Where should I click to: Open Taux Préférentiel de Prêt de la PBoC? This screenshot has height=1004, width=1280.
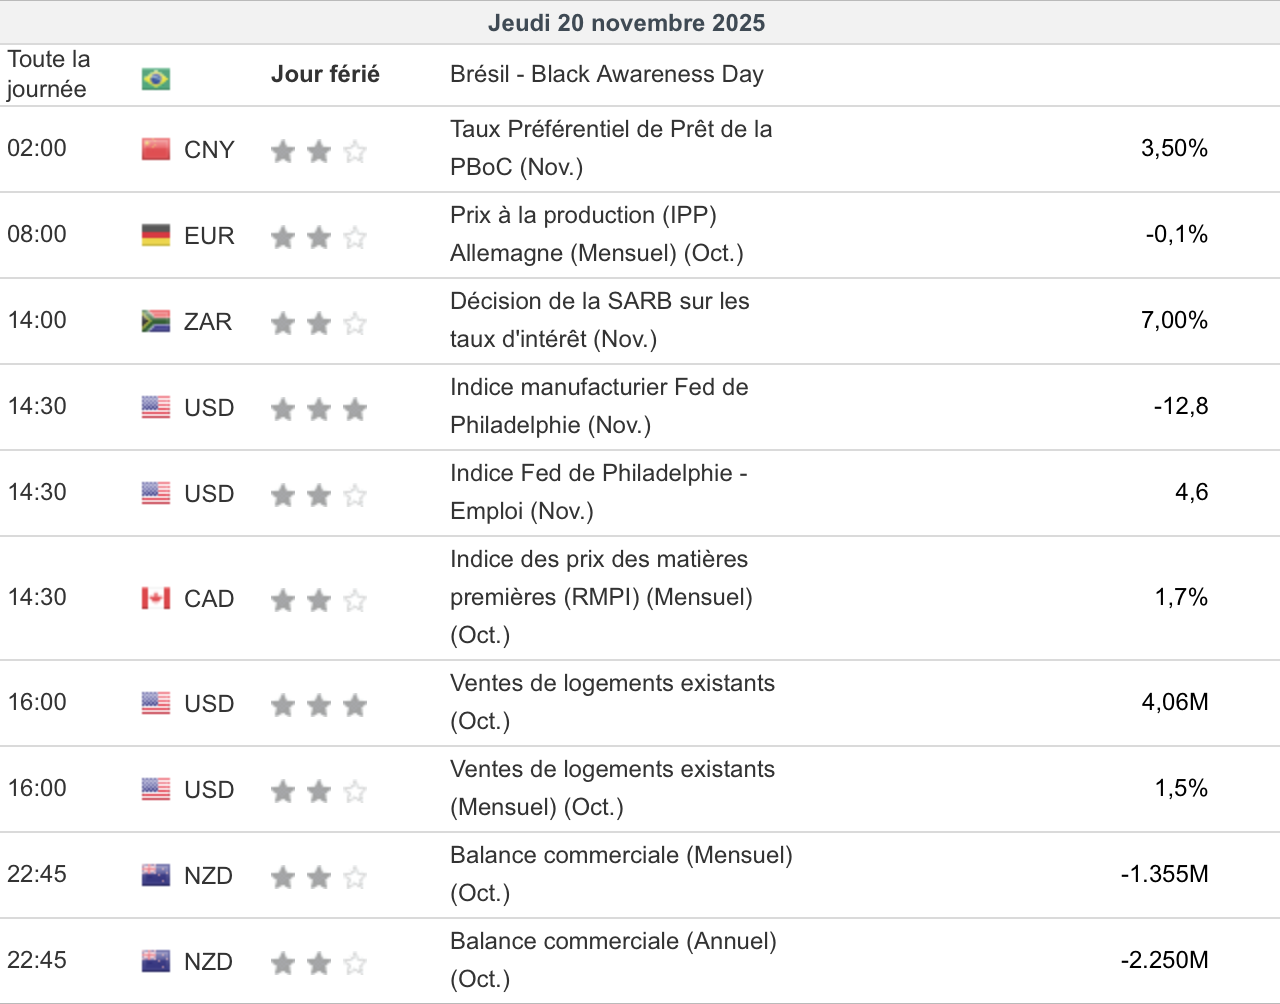tap(610, 148)
